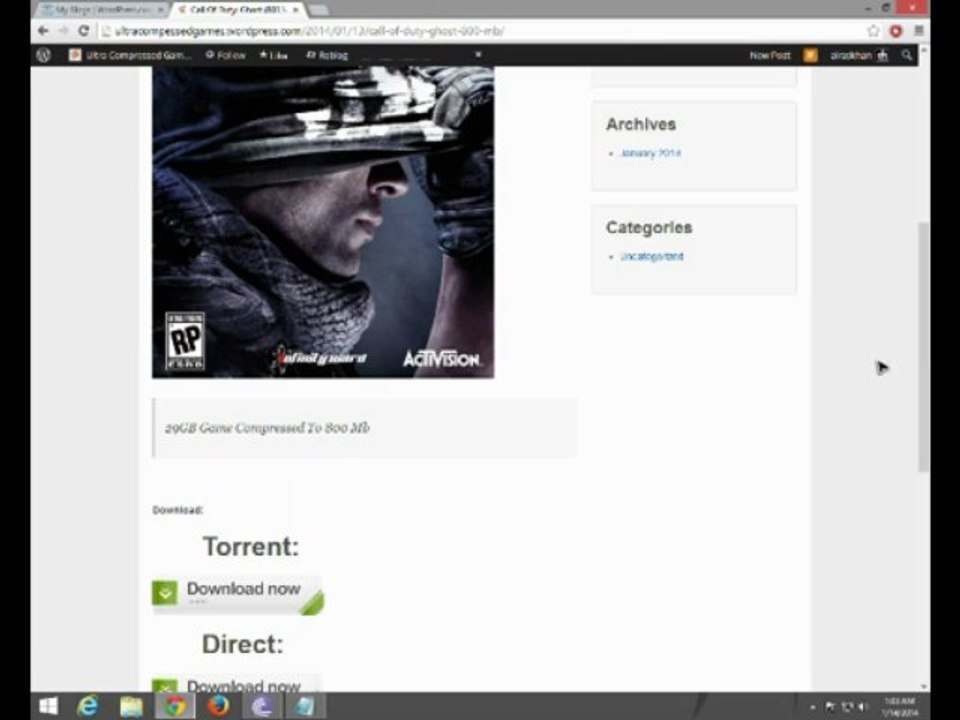Show hidden system tray icons
960x720 pixels.
tap(812, 707)
